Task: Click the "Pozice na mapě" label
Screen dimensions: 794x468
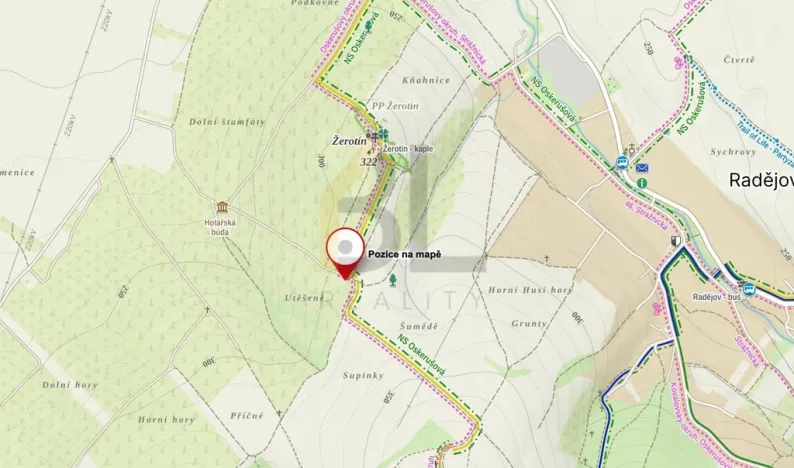Action: (x=405, y=254)
